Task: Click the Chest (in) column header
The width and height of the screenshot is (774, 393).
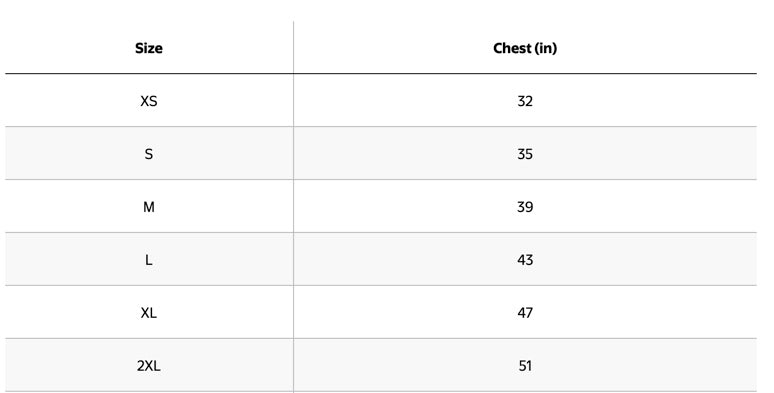Action: click(525, 48)
